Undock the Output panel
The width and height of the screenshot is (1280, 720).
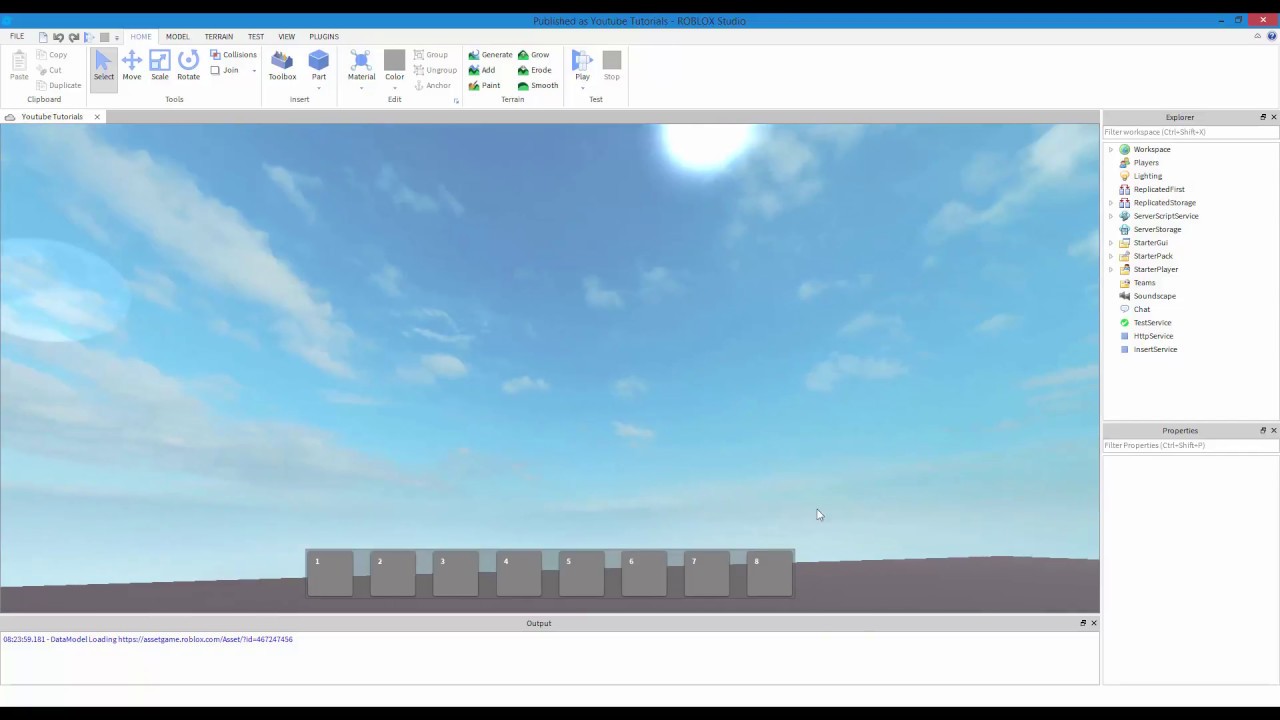1082,623
